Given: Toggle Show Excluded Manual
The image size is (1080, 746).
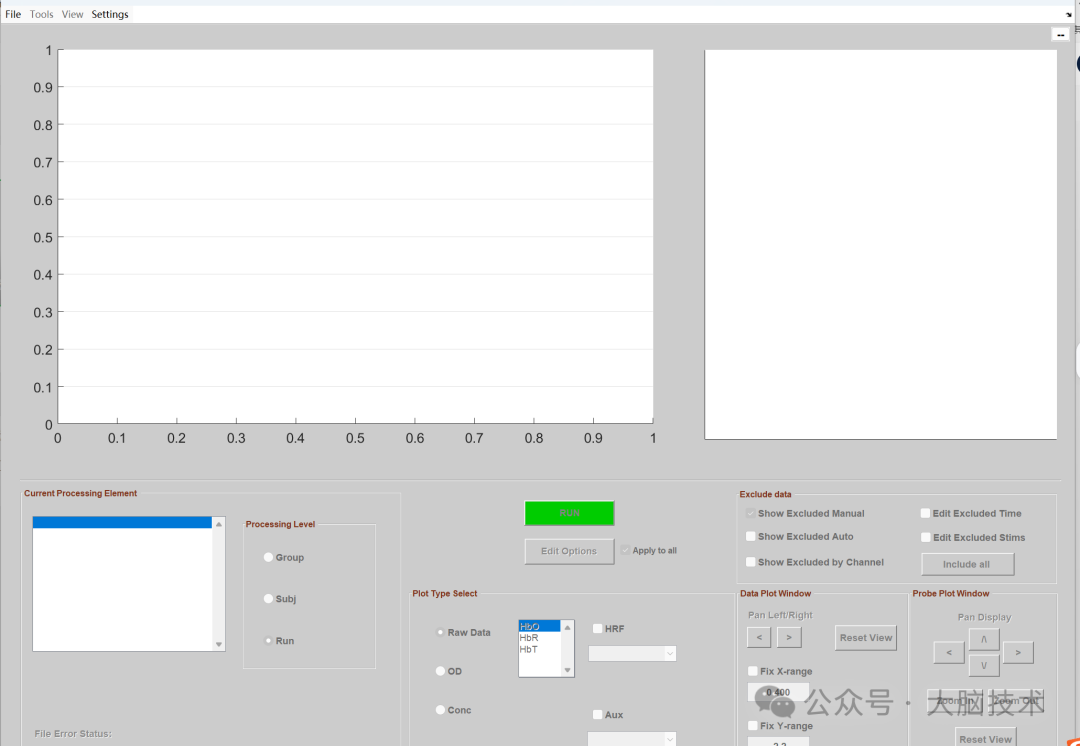Looking at the screenshot, I should pyautogui.click(x=751, y=513).
